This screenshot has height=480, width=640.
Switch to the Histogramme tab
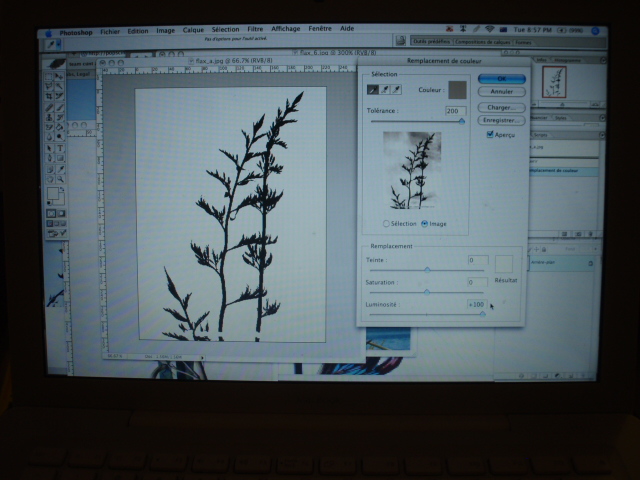point(568,60)
